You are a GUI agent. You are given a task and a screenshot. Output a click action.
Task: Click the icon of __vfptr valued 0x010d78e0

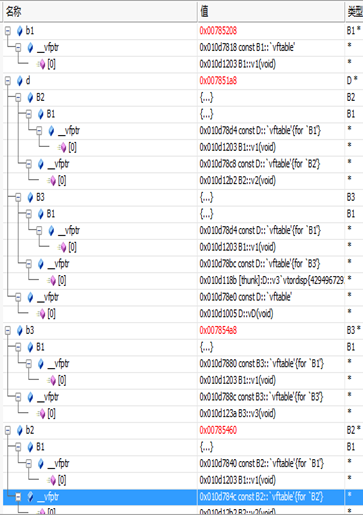[30, 297]
